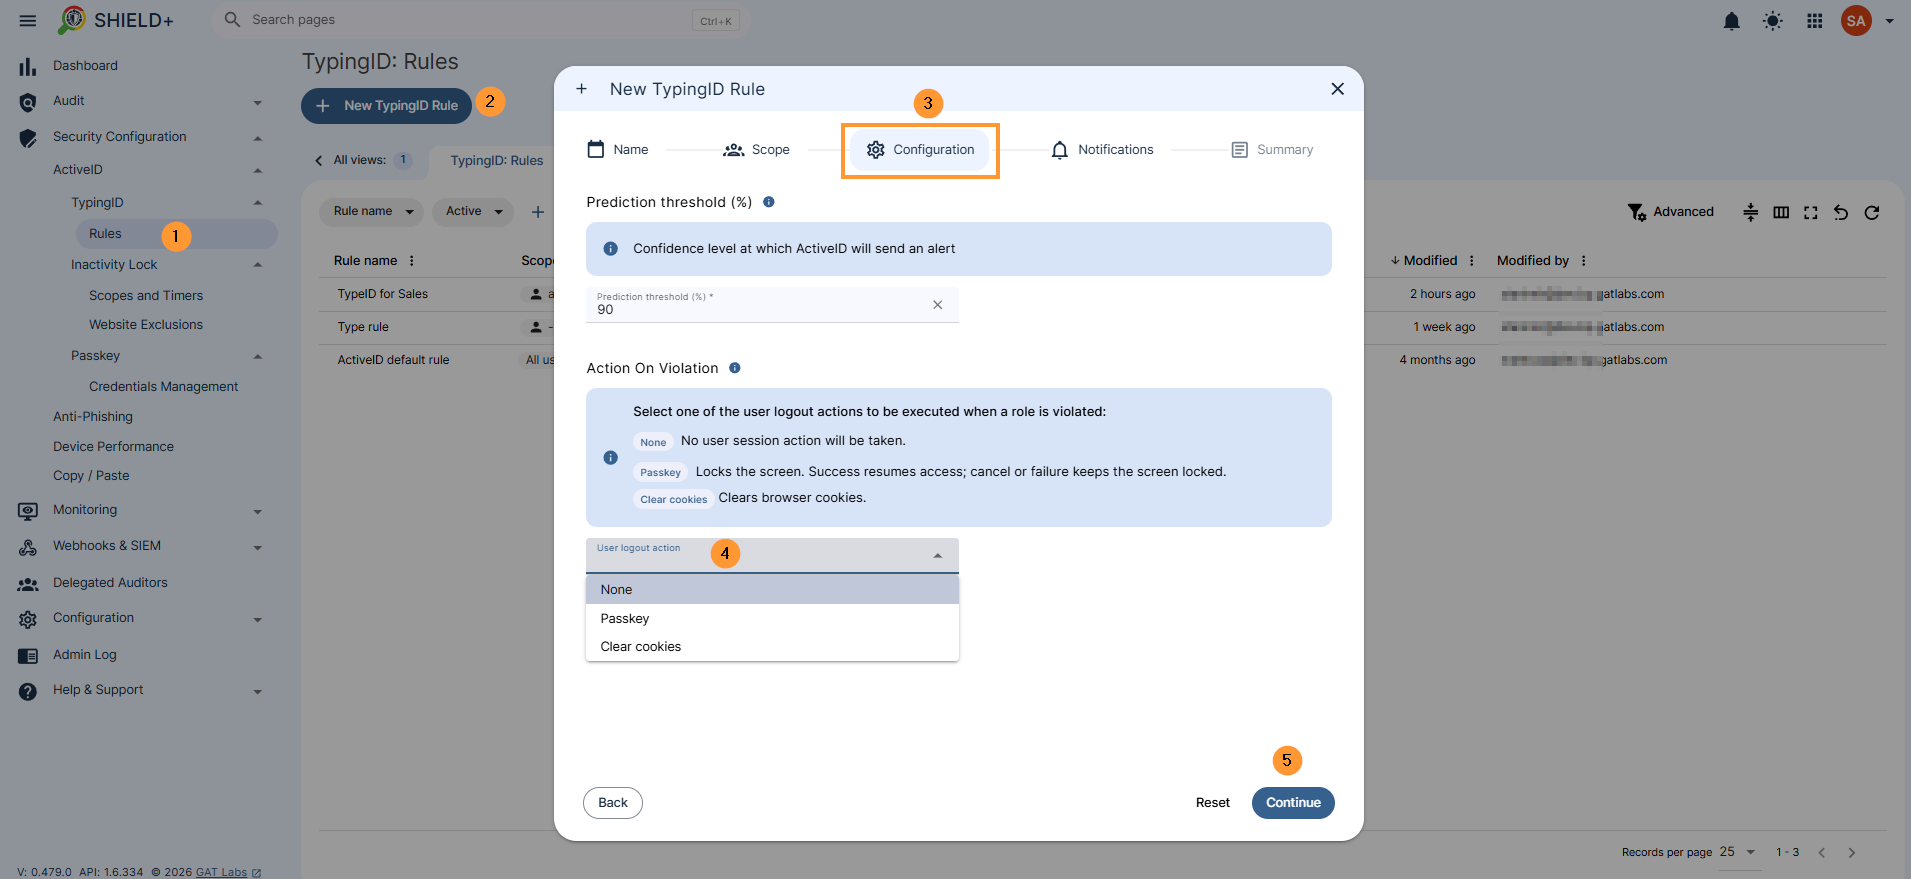1911x879 pixels.
Task: Open the Modified by column options menu
Action: coord(1584,261)
